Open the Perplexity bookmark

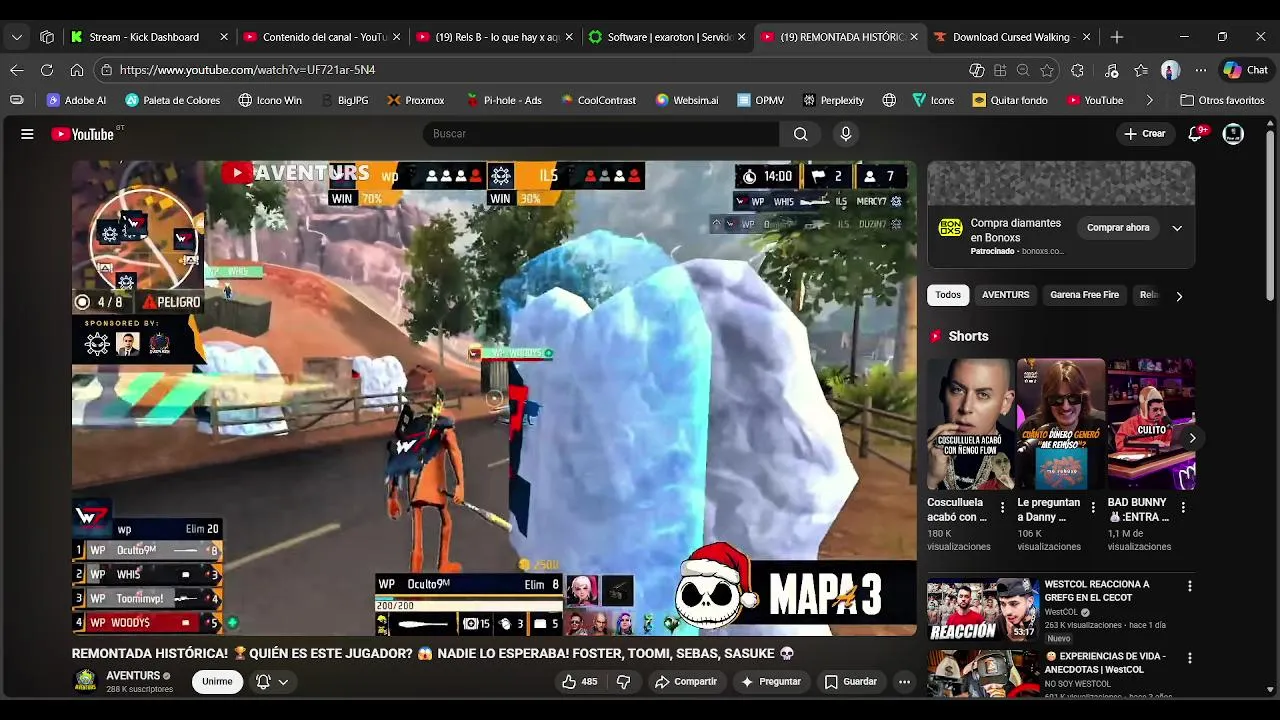pyautogui.click(x=831, y=100)
